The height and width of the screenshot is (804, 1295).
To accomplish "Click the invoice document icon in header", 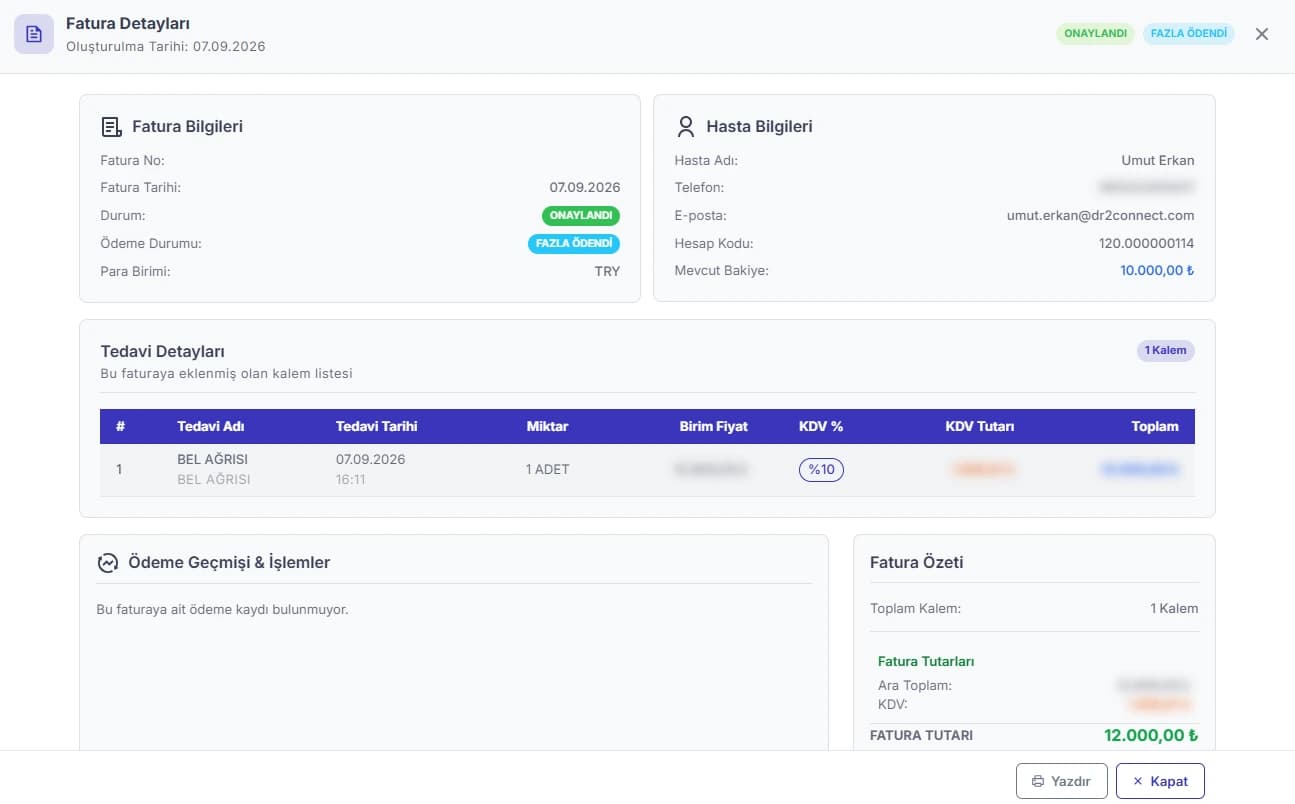I will pos(34,34).
